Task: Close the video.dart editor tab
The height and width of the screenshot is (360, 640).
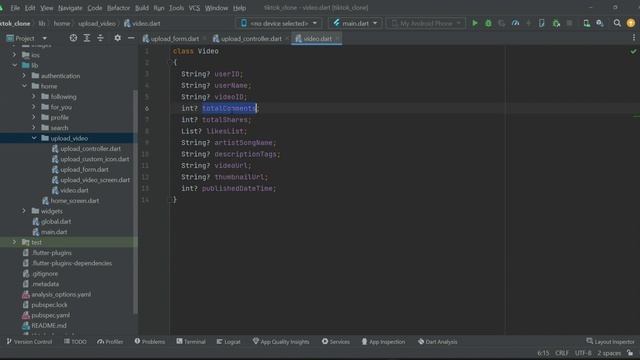Action: (x=337, y=39)
